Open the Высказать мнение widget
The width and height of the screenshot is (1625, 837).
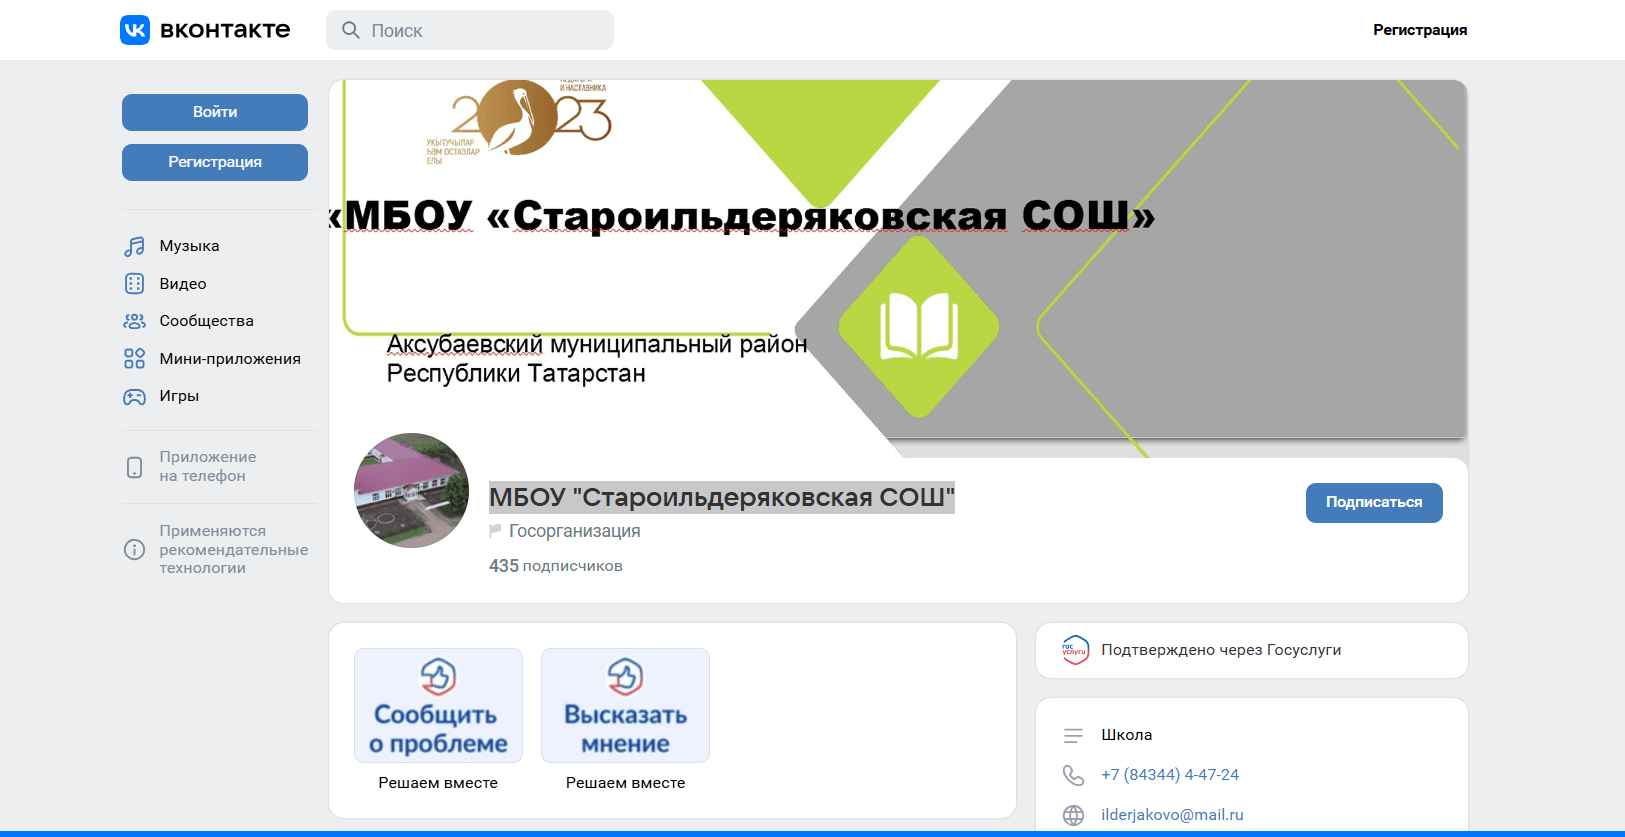coord(625,706)
